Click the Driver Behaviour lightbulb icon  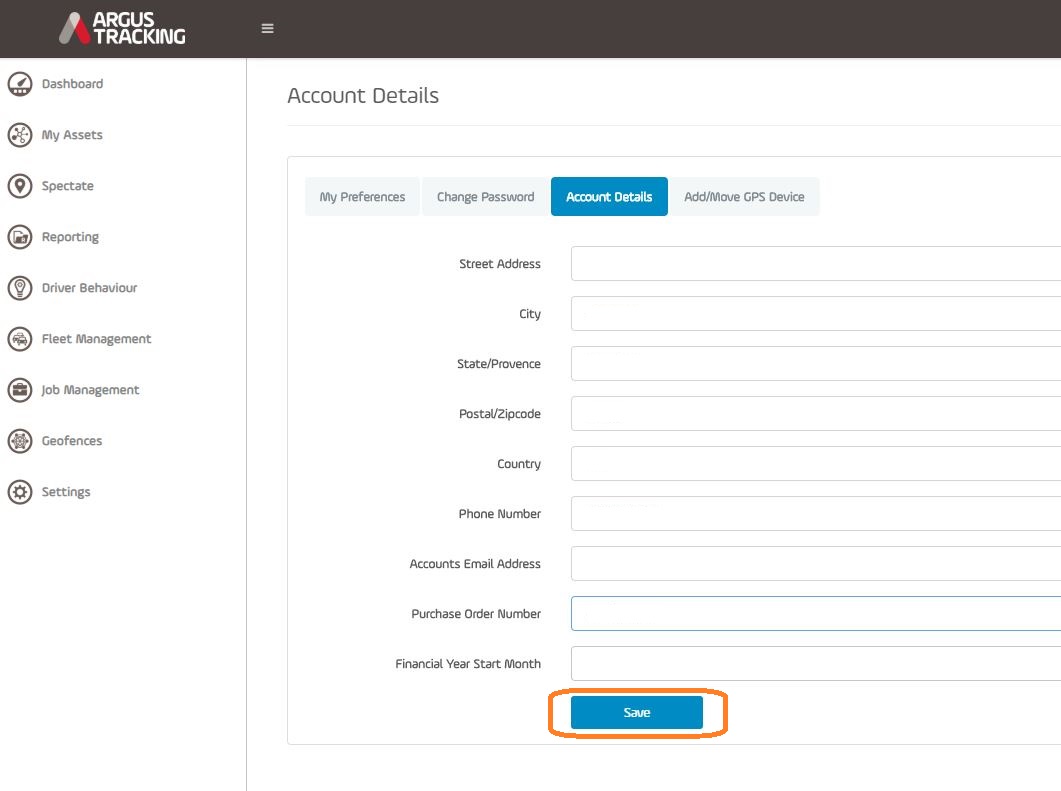(x=20, y=288)
